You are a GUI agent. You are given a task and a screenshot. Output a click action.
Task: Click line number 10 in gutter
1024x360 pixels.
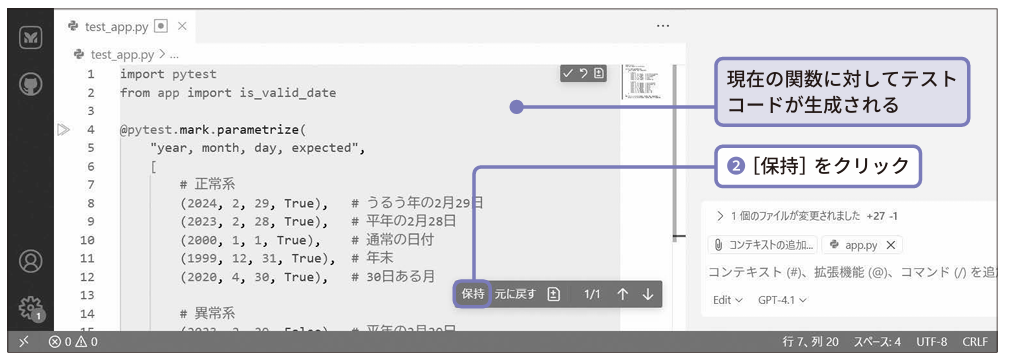click(x=88, y=240)
